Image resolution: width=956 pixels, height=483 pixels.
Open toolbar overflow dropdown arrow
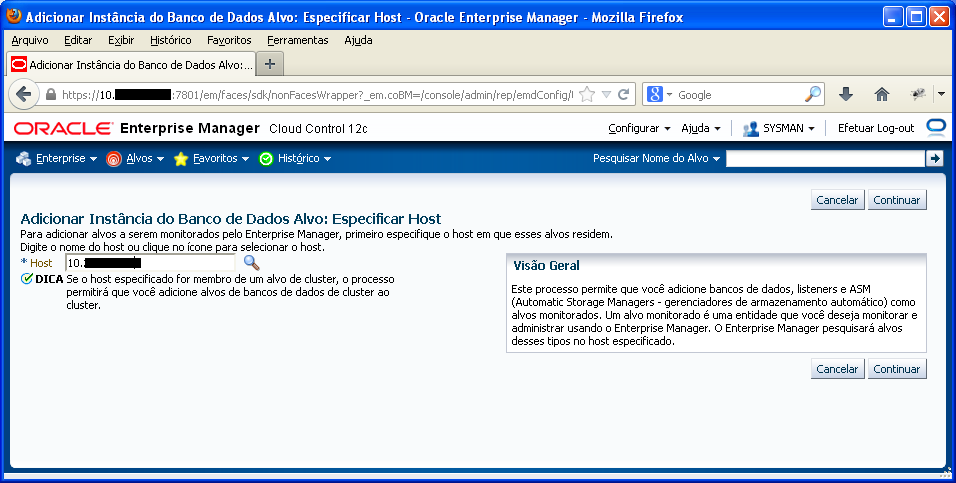(x=941, y=94)
